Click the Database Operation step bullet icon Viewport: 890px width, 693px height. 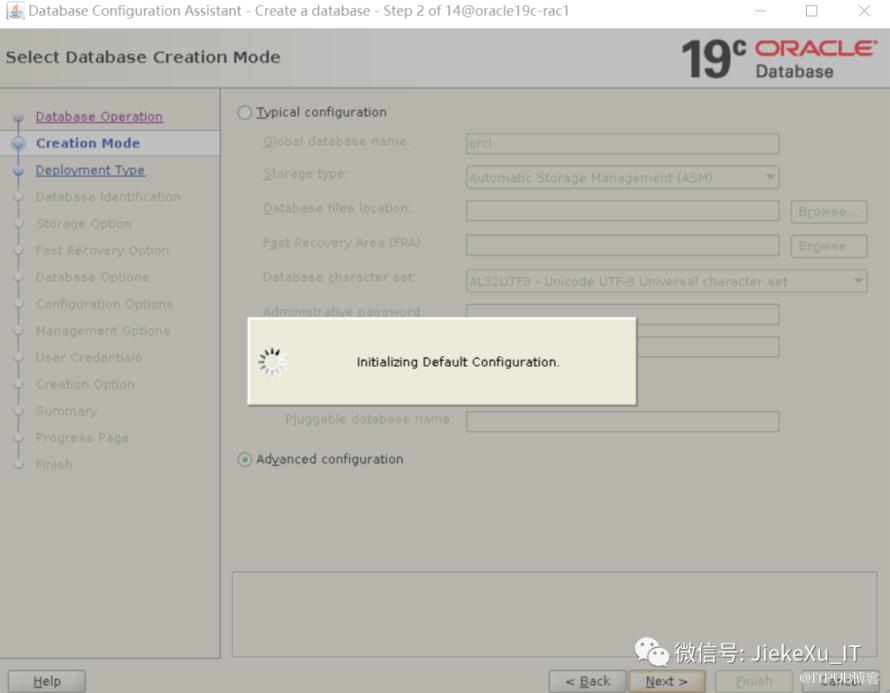click(x=18, y=117)
